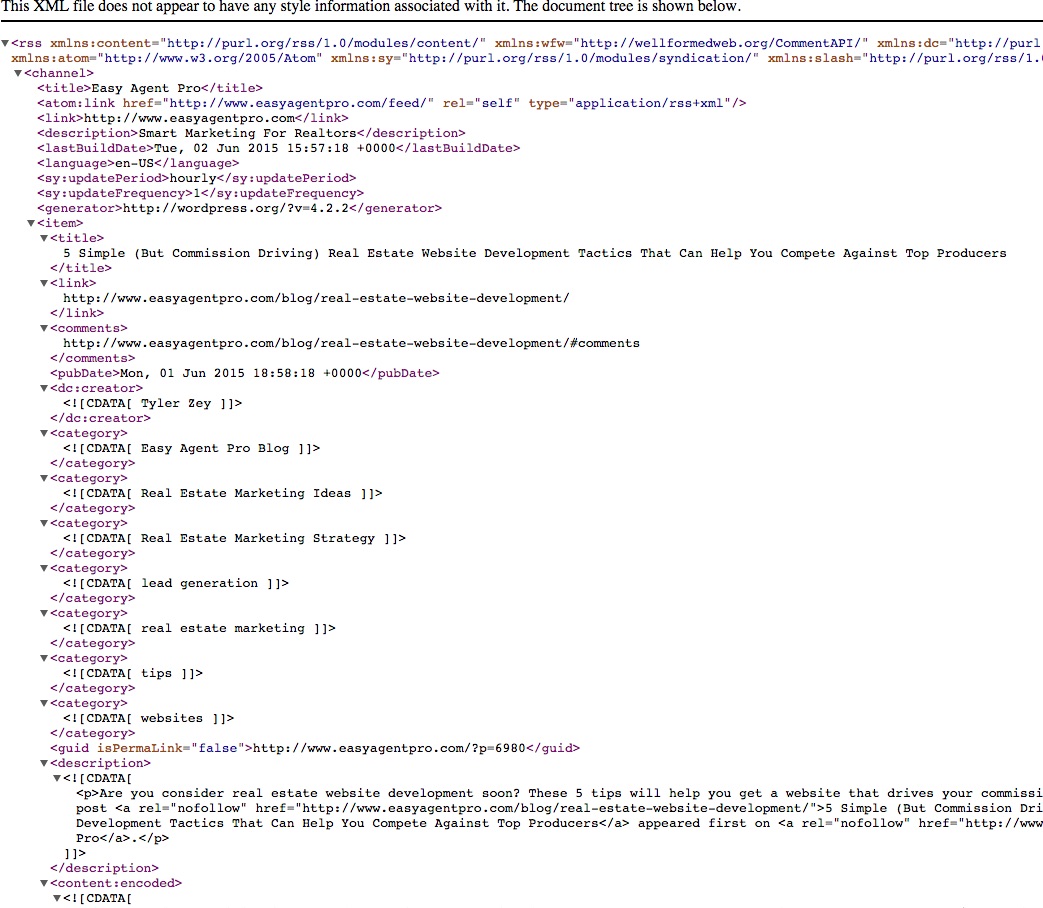Collapse the item's title node
The width and height of the screenshot is (1043, 908).
44,238
